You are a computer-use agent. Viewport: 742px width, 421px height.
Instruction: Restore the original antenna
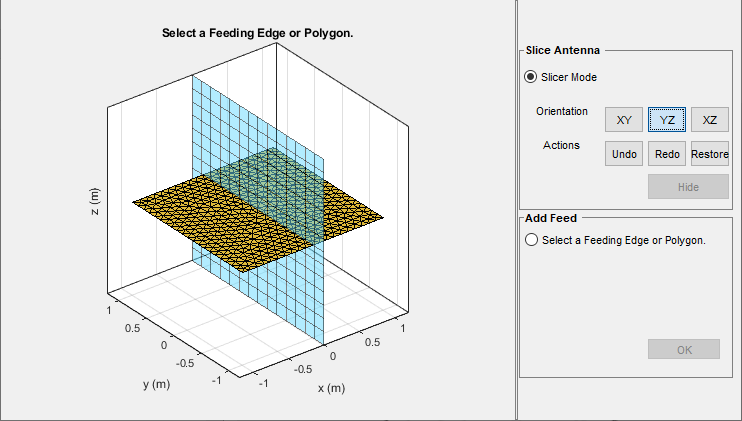tap(709, 154)
